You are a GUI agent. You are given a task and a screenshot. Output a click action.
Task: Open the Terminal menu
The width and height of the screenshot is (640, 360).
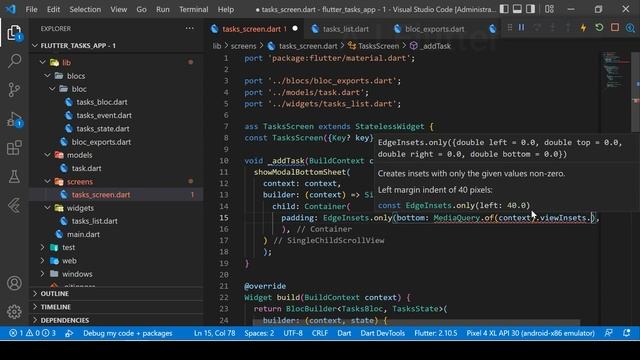click(193, 9)
